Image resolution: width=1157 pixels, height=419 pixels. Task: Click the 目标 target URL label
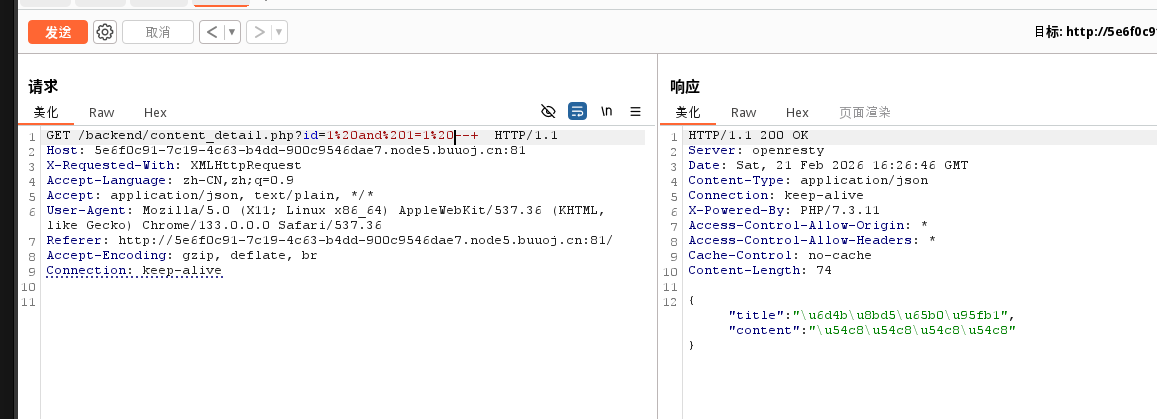tap(1095, 32)
